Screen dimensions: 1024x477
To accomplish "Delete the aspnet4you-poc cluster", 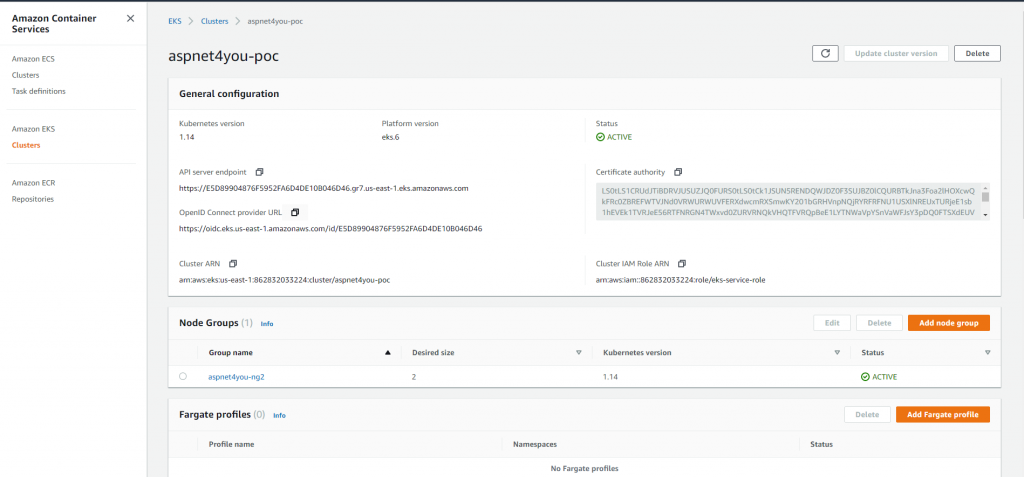I will 977,54.
